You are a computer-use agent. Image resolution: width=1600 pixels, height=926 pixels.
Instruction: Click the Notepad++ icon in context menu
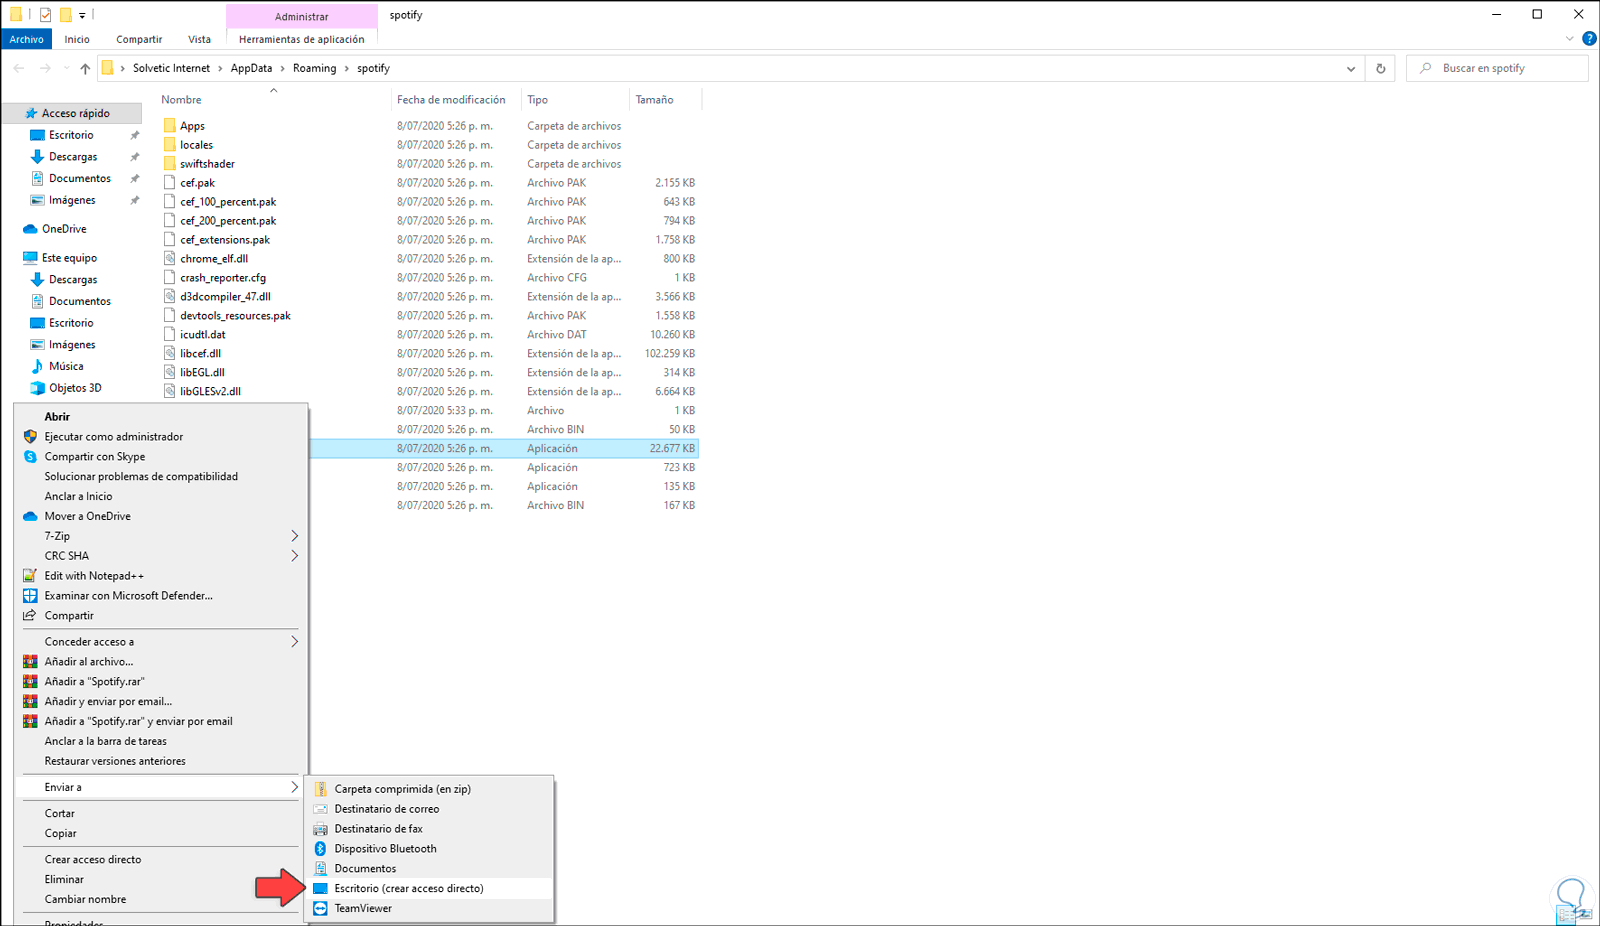(x=30, y=576)
